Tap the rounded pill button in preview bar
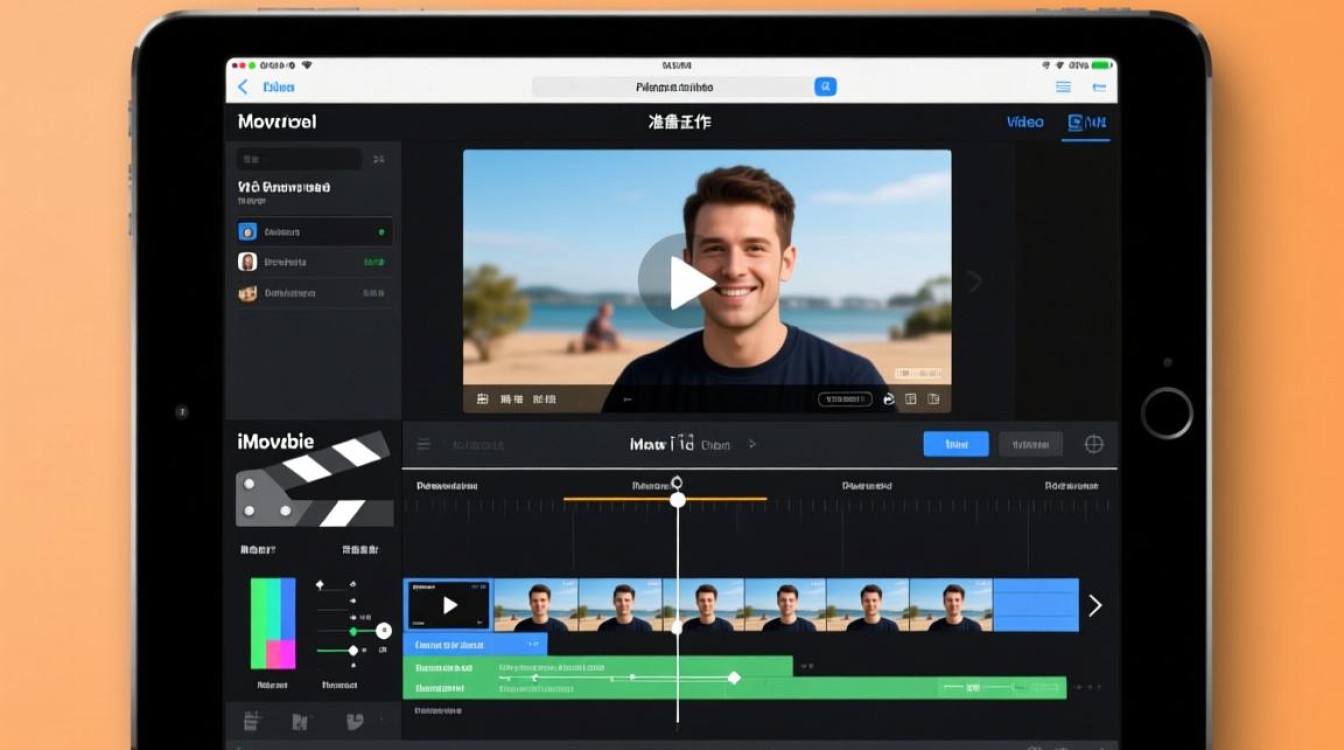This screenshot has height=750, width=1344. (x=845, y=399)
